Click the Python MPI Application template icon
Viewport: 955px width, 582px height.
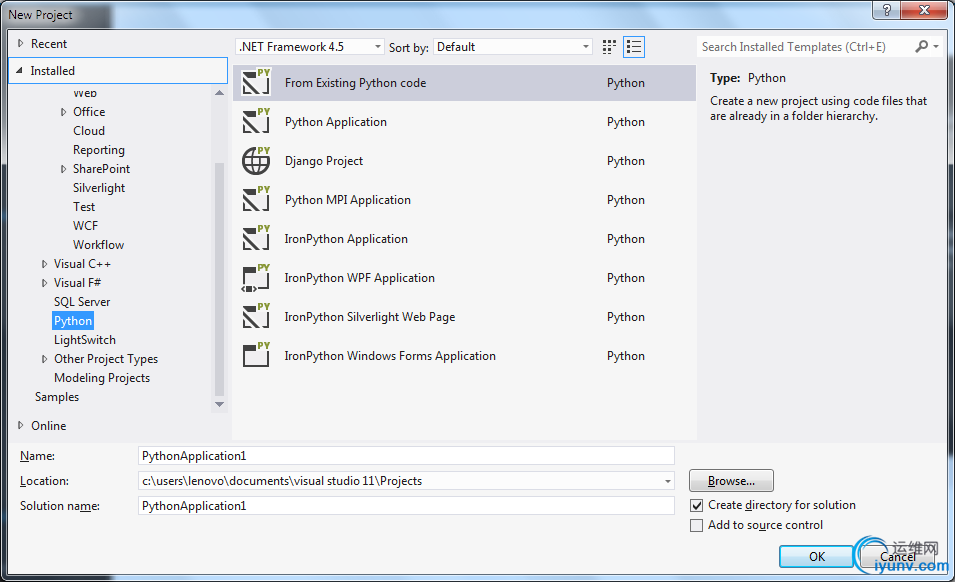[x=256, y=199]
